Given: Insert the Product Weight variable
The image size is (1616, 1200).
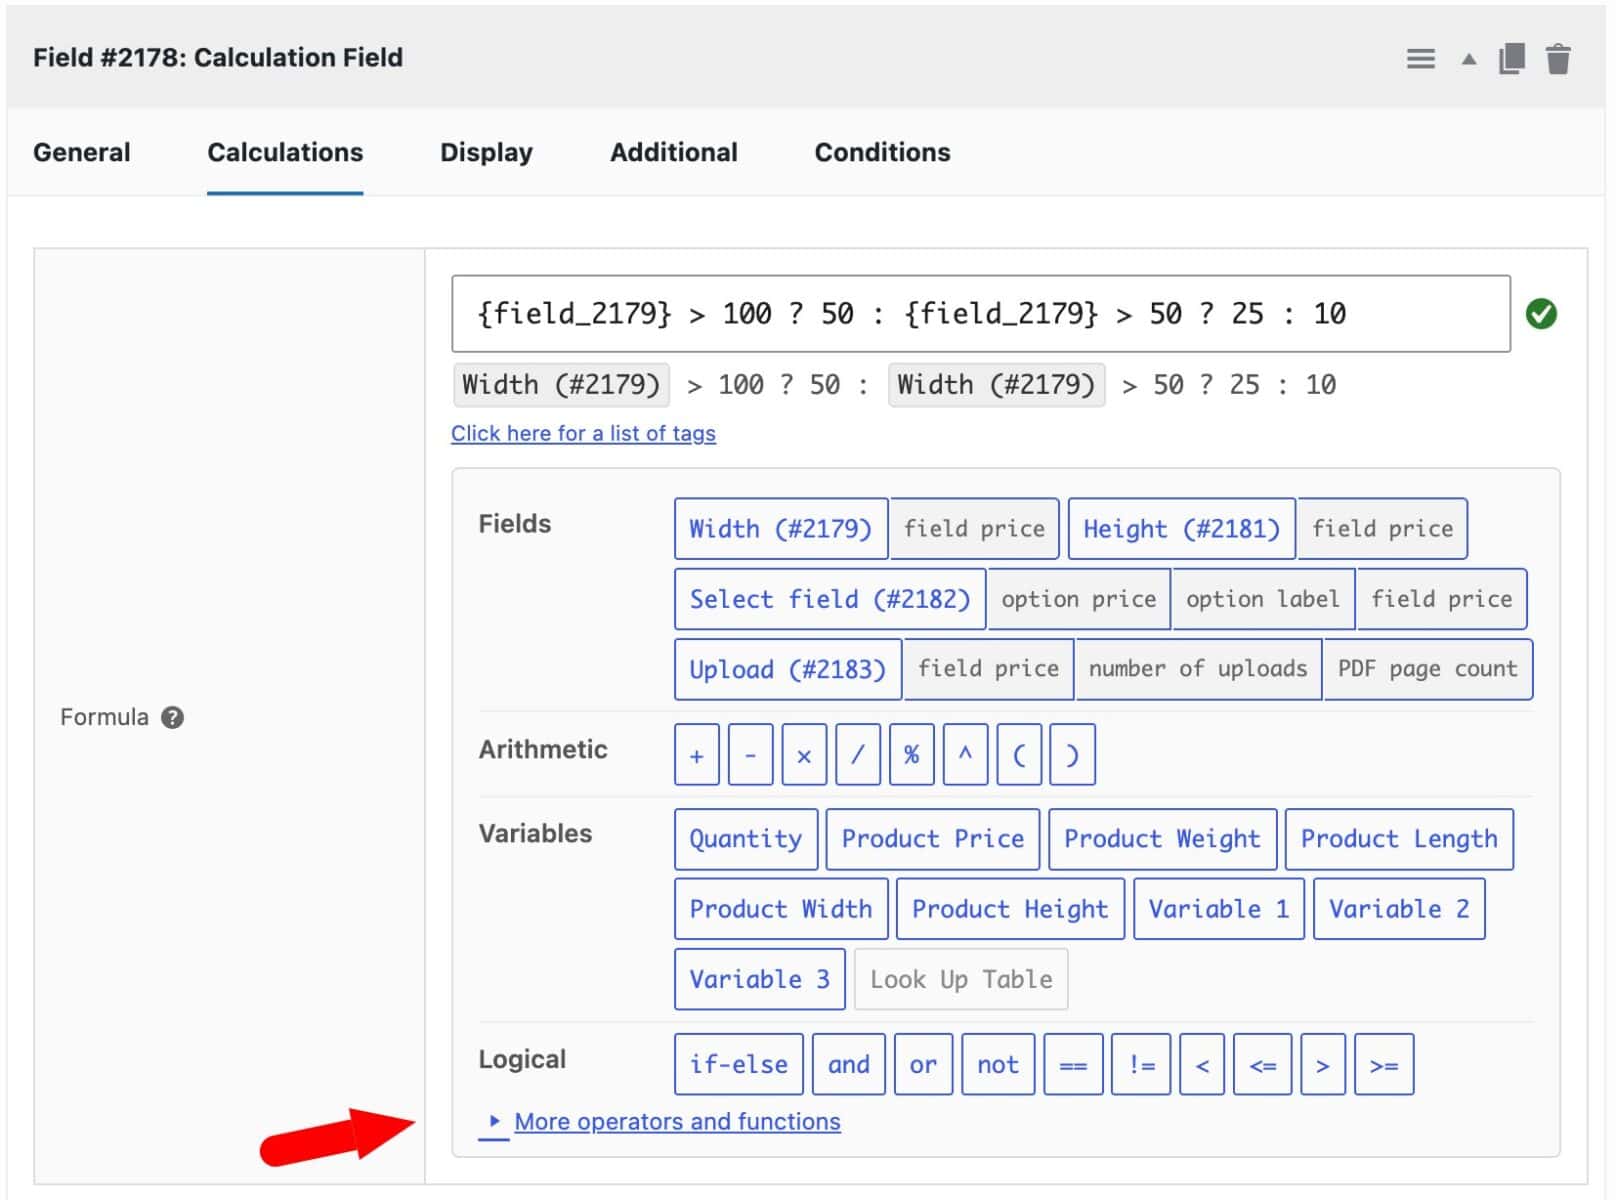Looking at the screenshot, I should 1162,839.
